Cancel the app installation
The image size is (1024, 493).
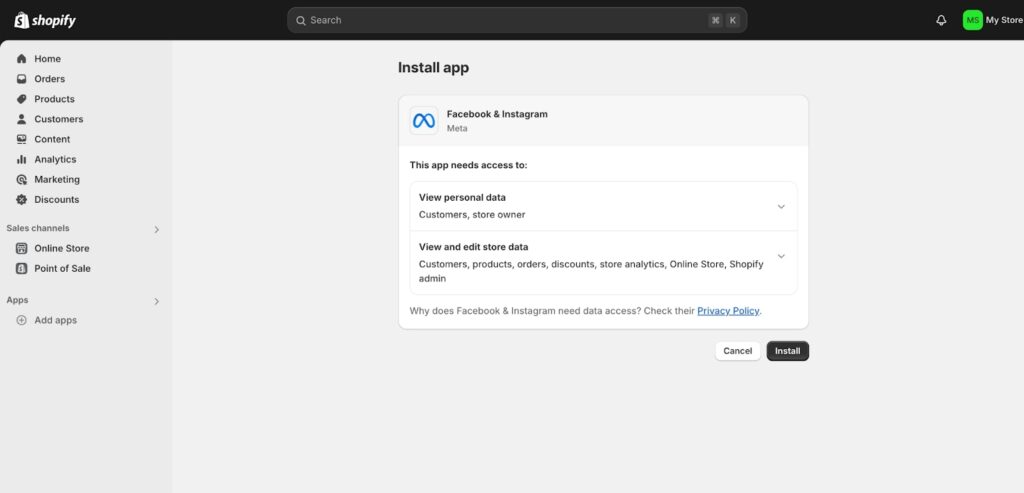(x=737, y=351)
